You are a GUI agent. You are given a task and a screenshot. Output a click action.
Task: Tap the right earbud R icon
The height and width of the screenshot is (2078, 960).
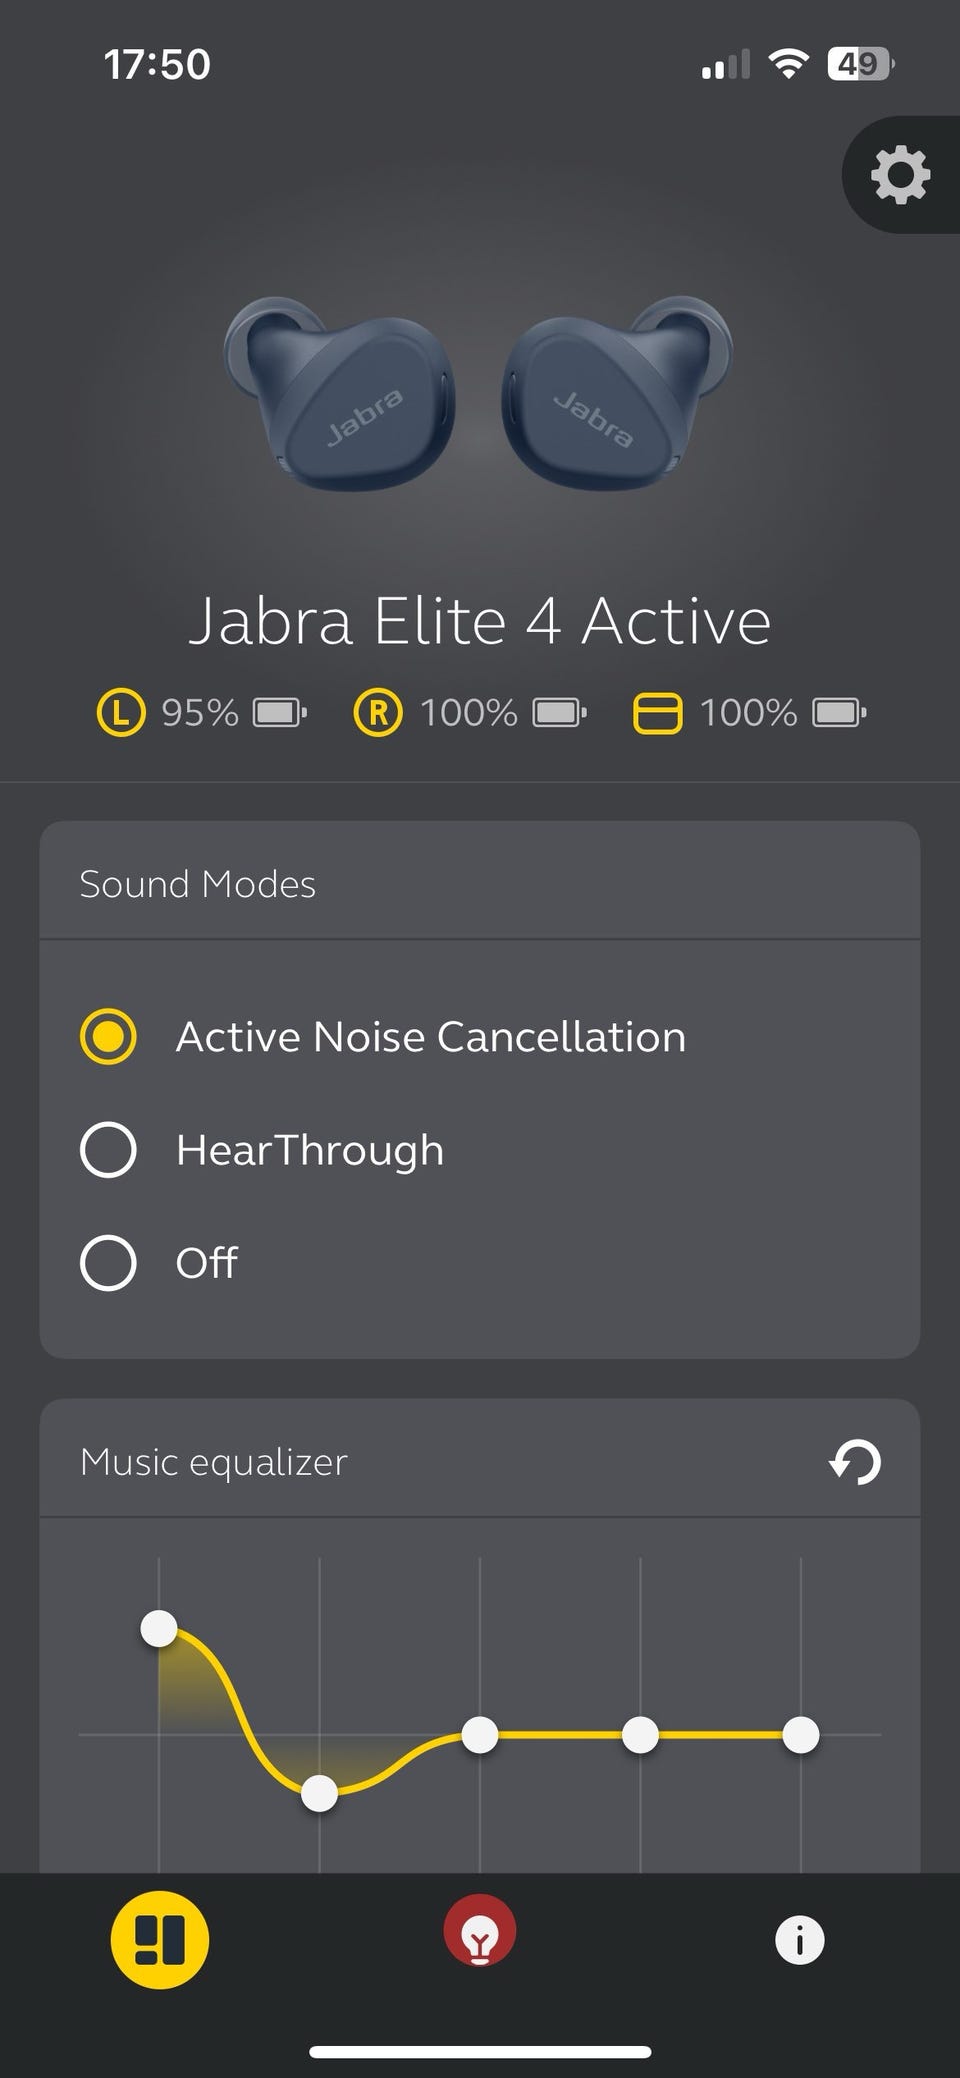pyautogui.click(x=378, y=713)
